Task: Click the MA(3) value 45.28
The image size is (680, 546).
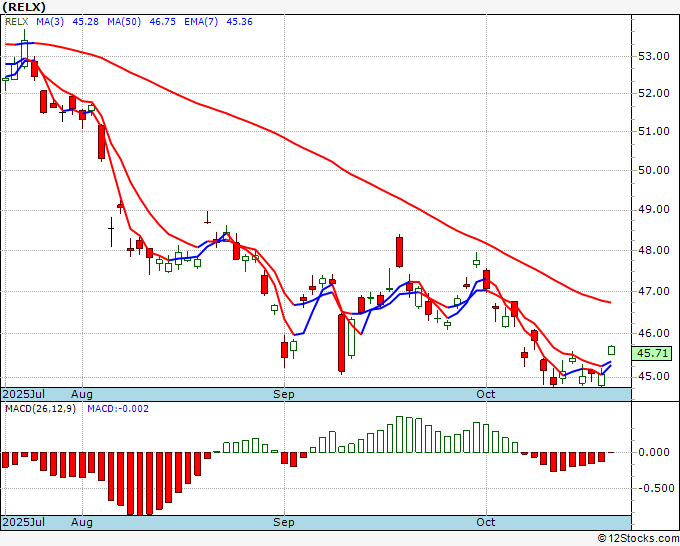Action: click(85, 22)
